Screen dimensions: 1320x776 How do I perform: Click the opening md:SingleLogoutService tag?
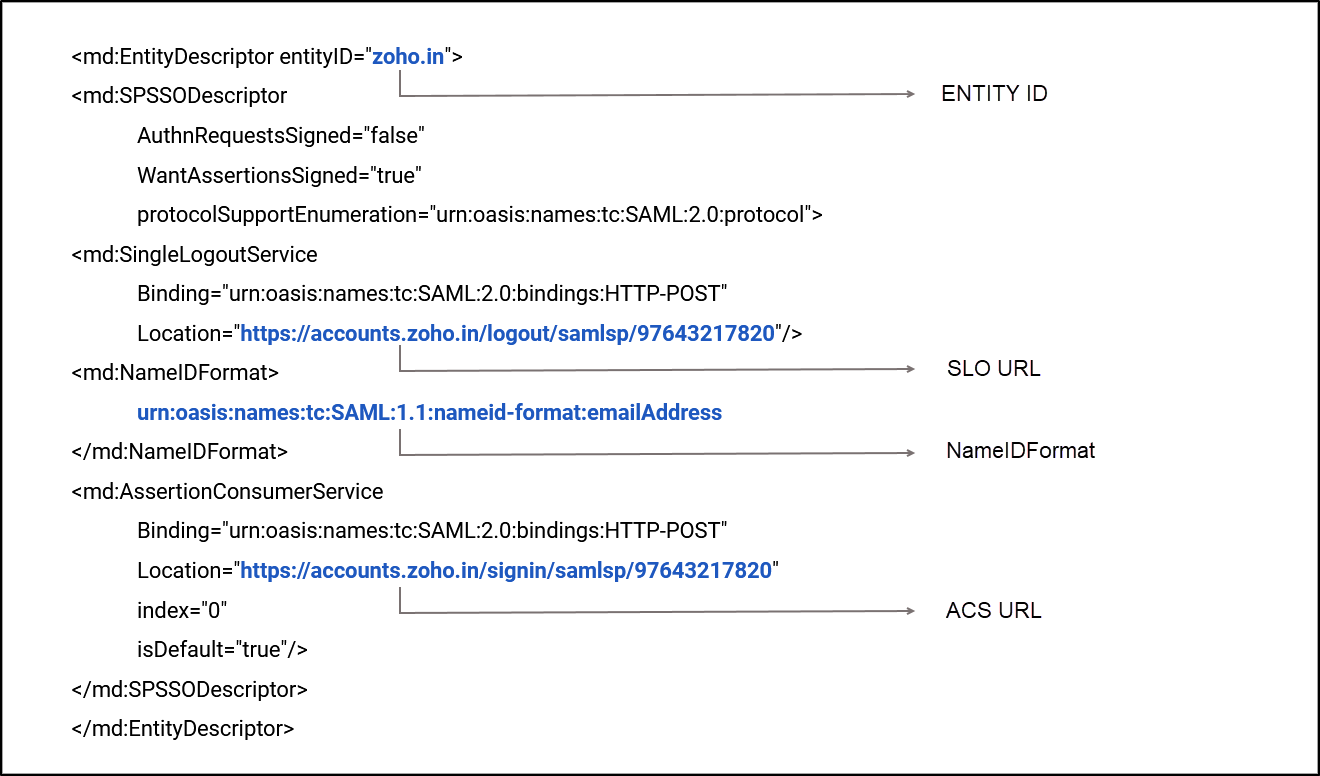[194, 255]
